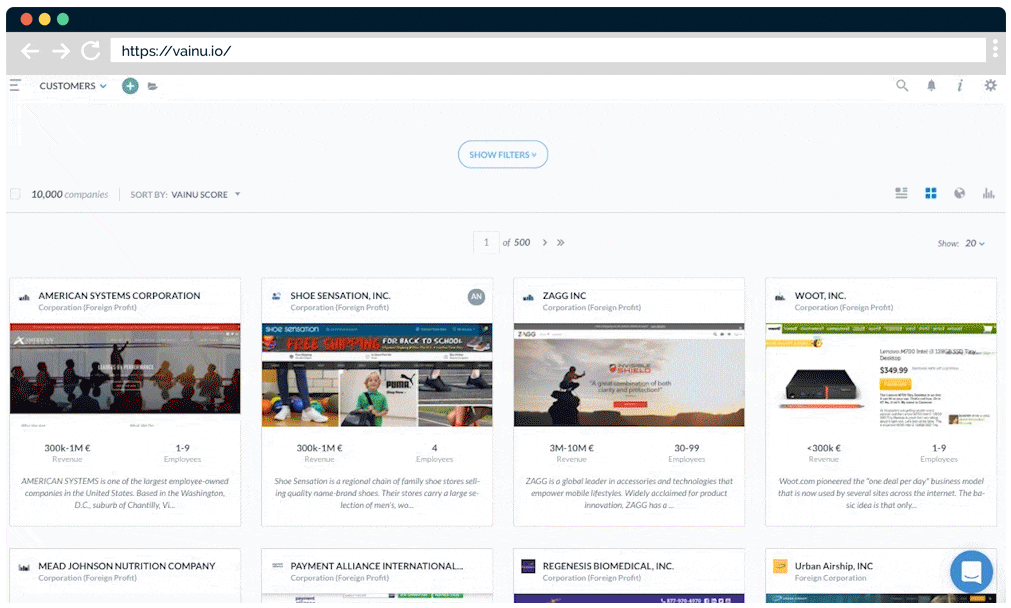The height and width of the screenshot is (608, 1011).
Task: Click the green add new list button
Action: tap(130, 86)
